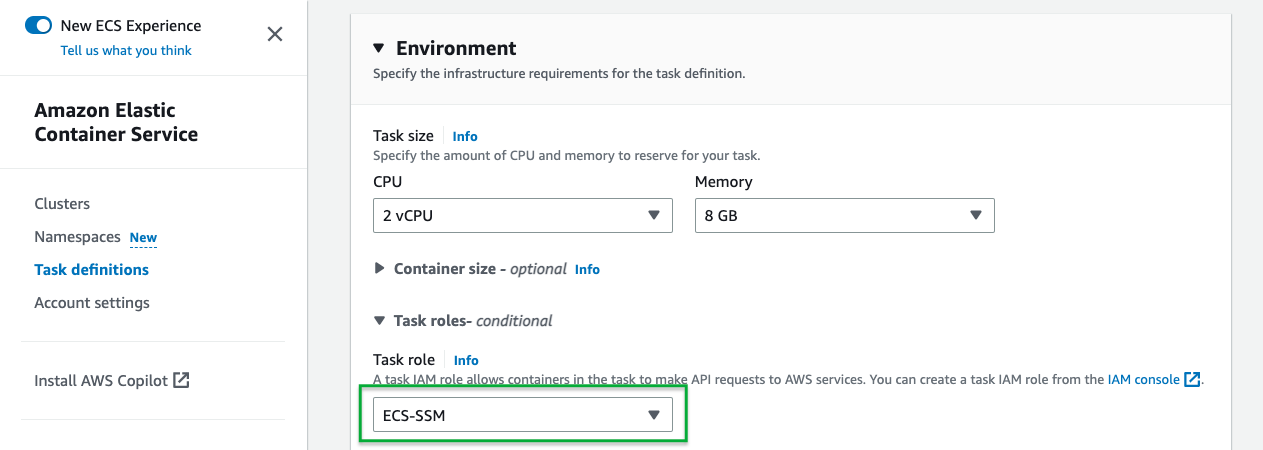Open Namespaces in the sidebar
1263x450 pixels.
click(77, 237)
